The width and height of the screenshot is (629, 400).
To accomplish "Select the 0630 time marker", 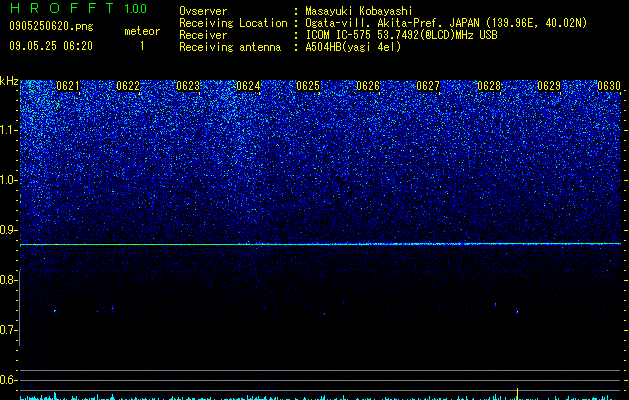I will click(x=609, y=86).
